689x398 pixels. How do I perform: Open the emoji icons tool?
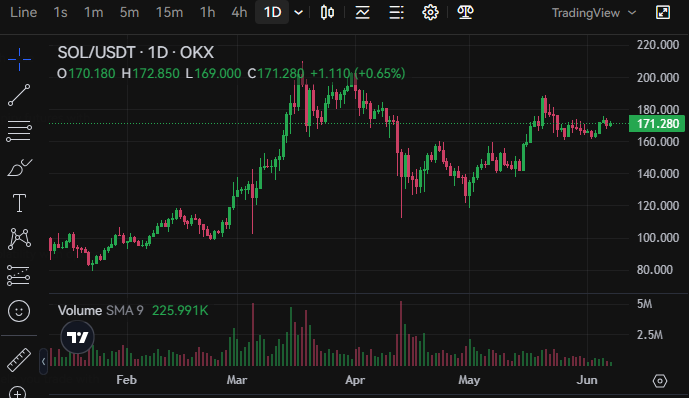click(19, 311)
